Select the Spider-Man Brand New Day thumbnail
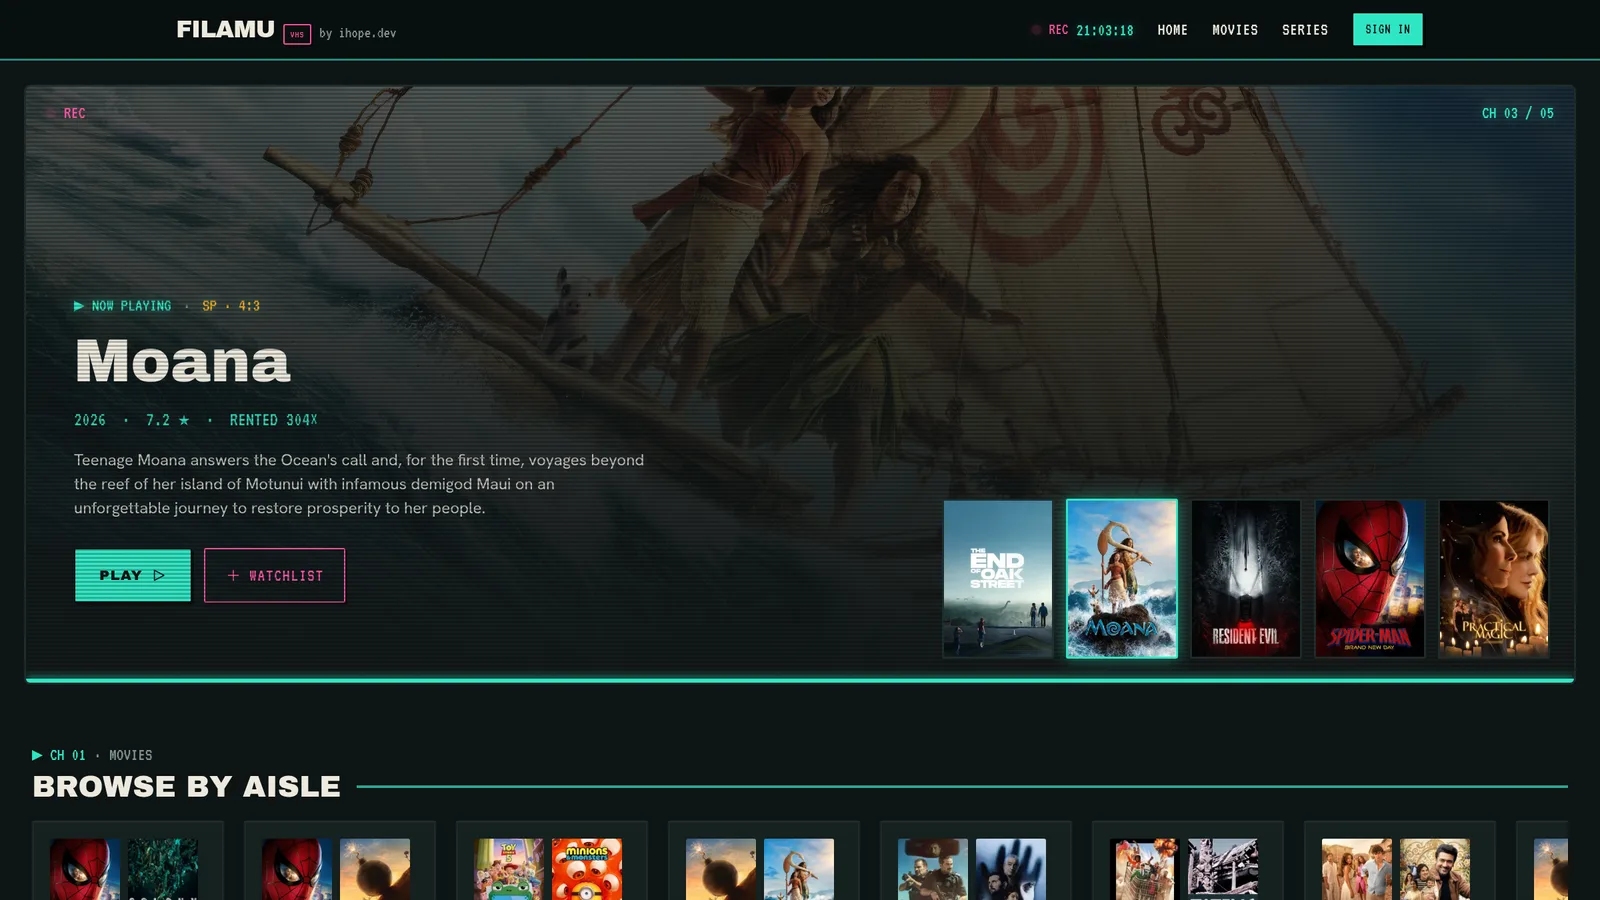Viewport: 1600px width, 900px height. (x=1370, y=579)
